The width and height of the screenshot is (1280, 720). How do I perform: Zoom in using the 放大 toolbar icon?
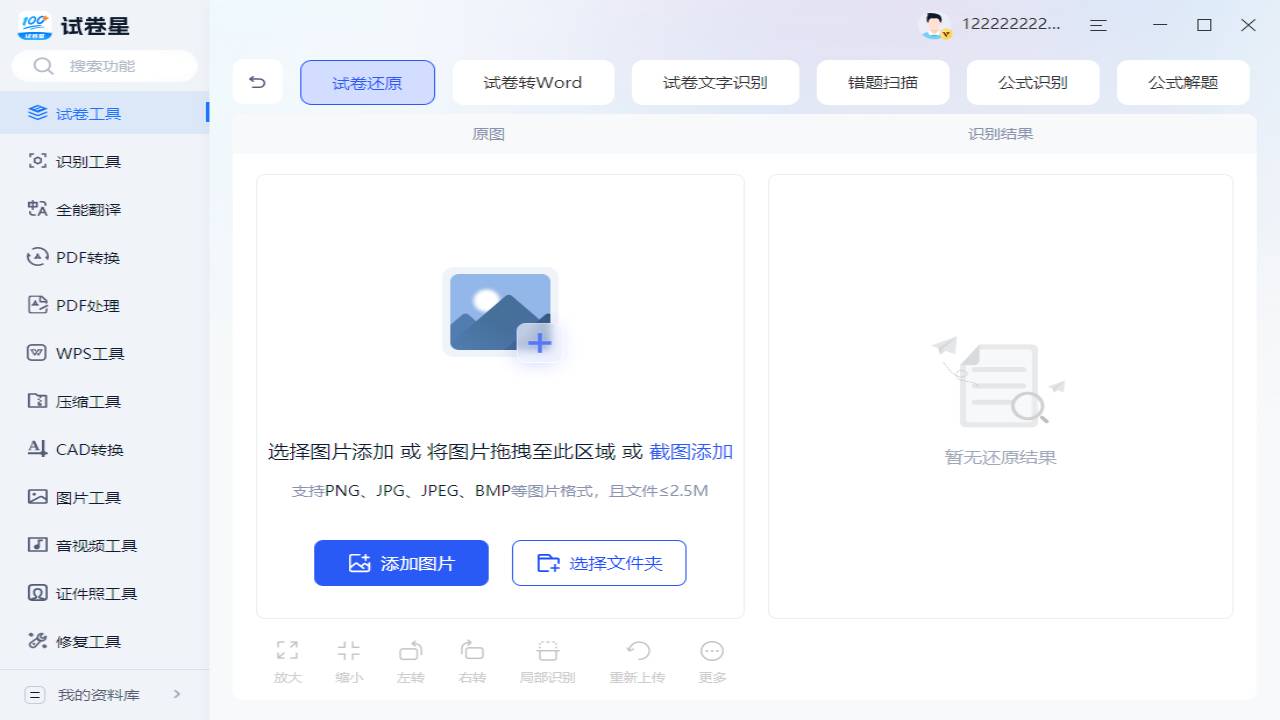tap(287, 660)
